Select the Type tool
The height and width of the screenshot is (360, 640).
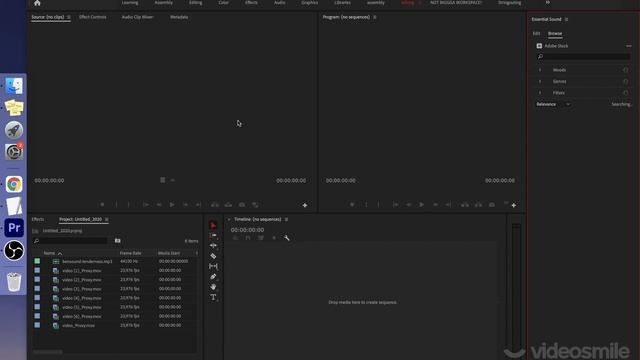pos(213,297)
